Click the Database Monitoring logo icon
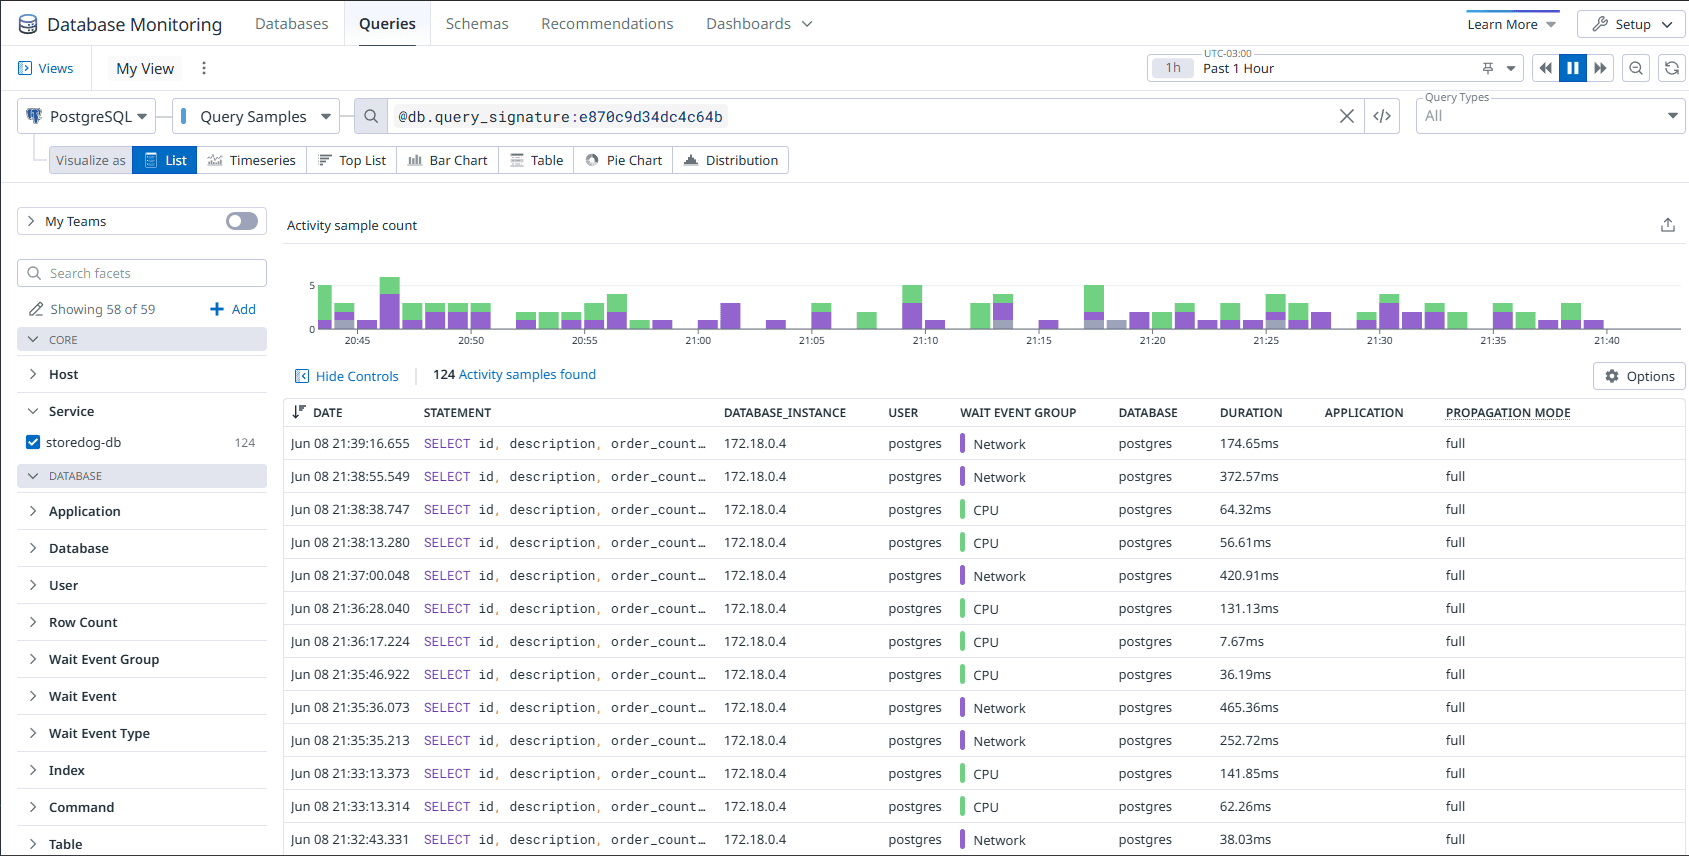 click(x=28, y=24)
